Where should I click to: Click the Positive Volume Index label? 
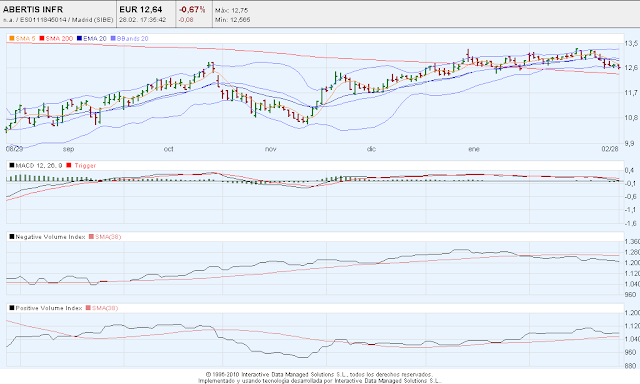click(49, 308)
